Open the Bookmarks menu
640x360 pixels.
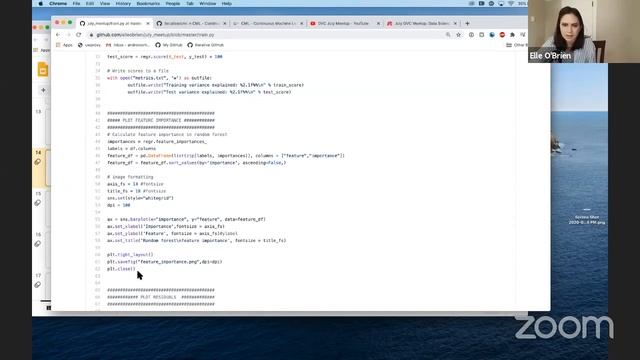148,4
